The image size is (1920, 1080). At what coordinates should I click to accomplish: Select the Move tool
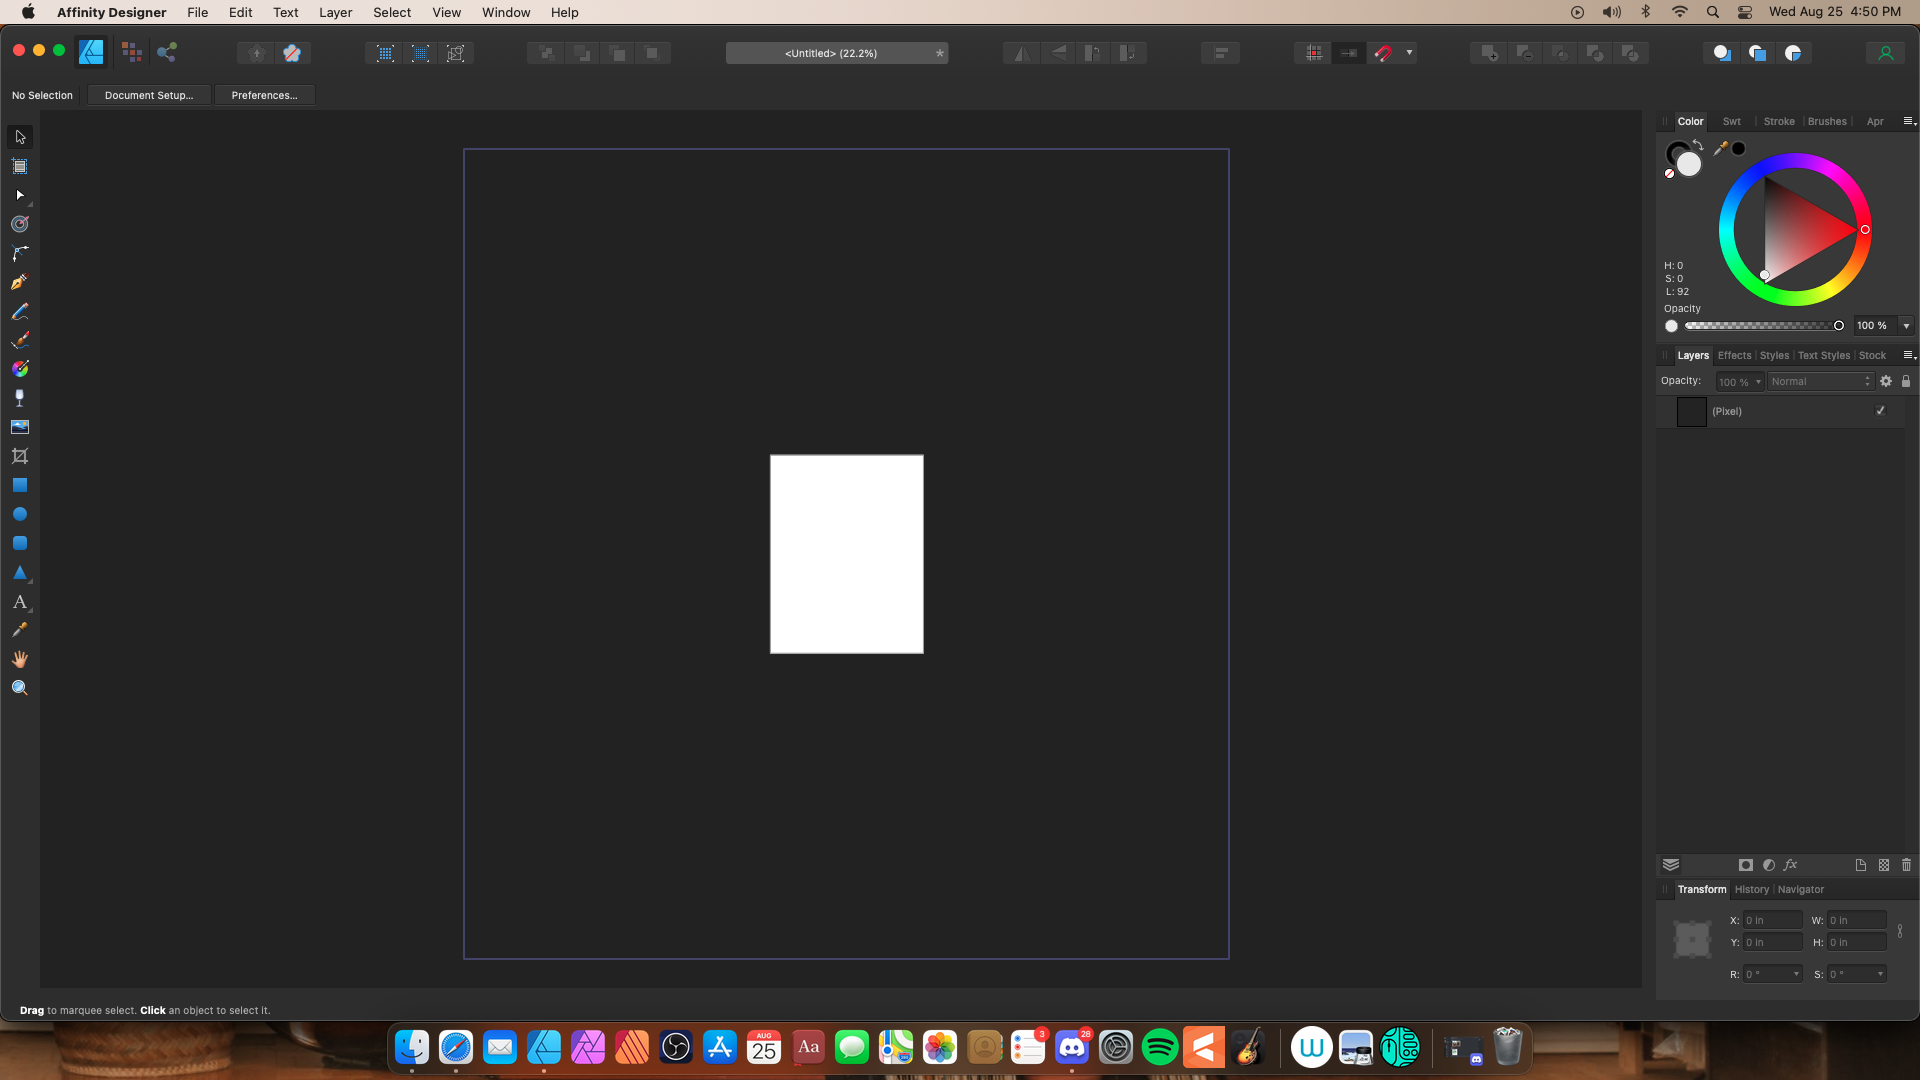pyautogui.click(x=20, y=137)
